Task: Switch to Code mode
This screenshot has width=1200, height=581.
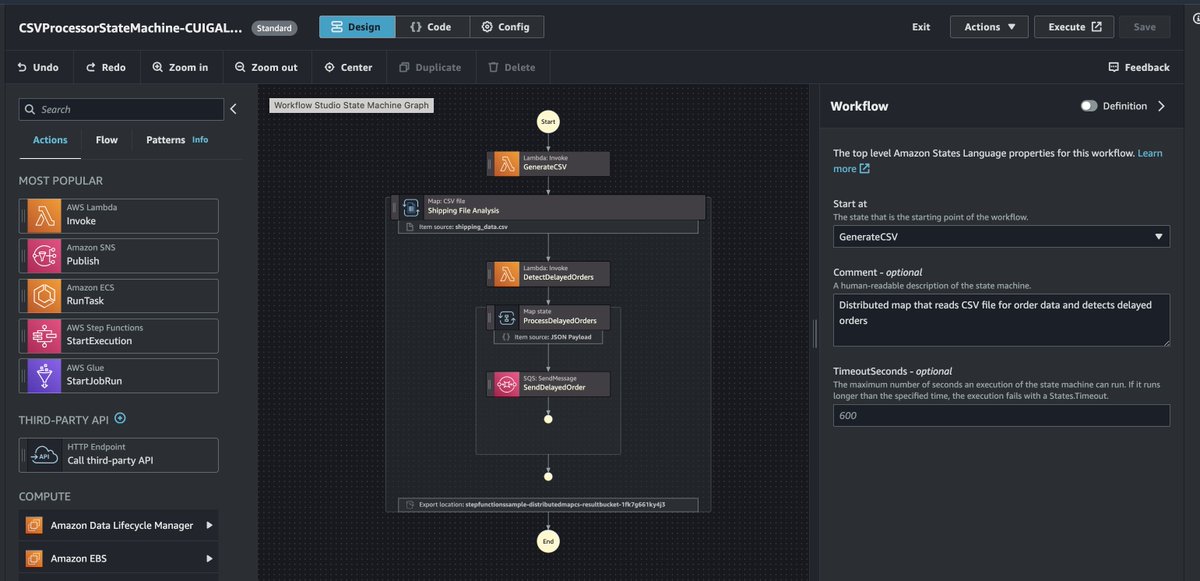Action: click(430, 27)
